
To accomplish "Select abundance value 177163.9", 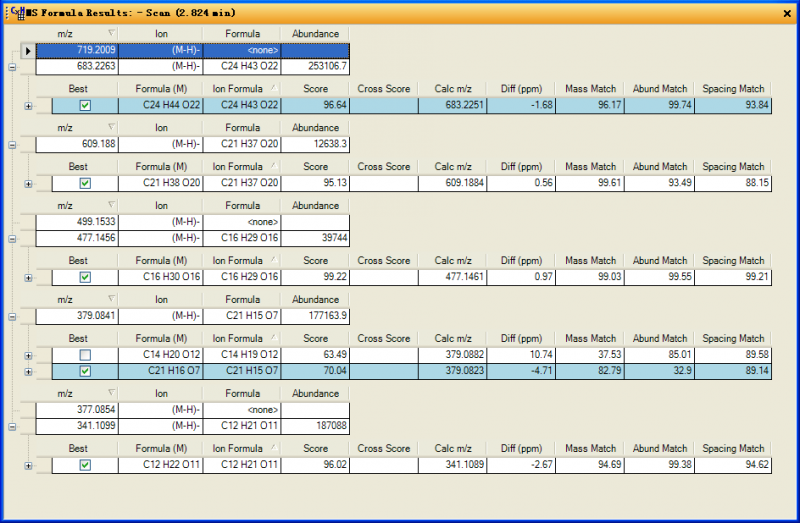I will point(315,316).
